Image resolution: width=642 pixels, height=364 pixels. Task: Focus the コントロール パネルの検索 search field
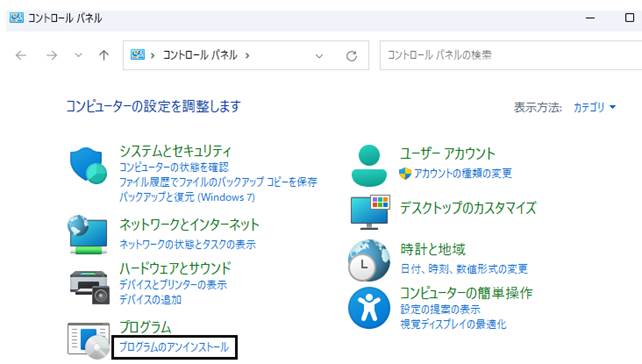pyautogui.click(x=511, y=55)
